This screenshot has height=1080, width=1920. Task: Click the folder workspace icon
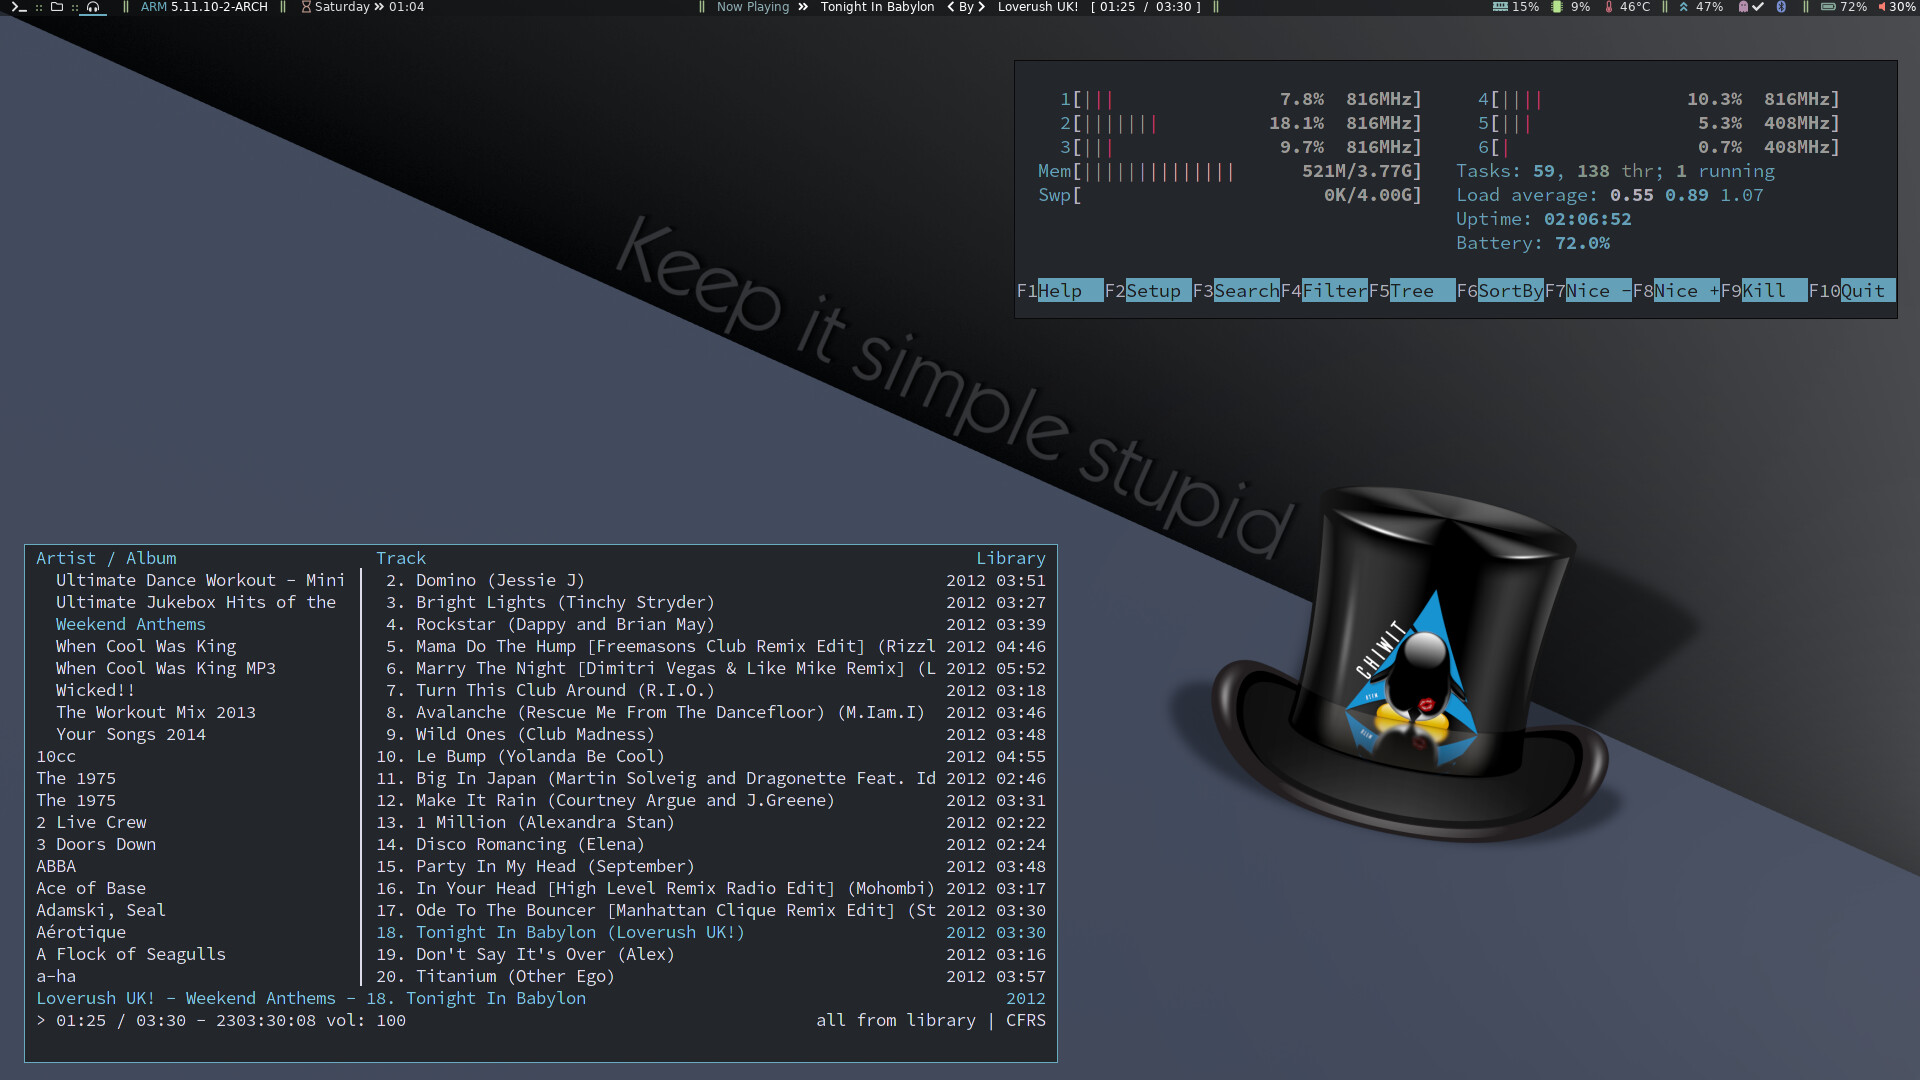(57, 7)
